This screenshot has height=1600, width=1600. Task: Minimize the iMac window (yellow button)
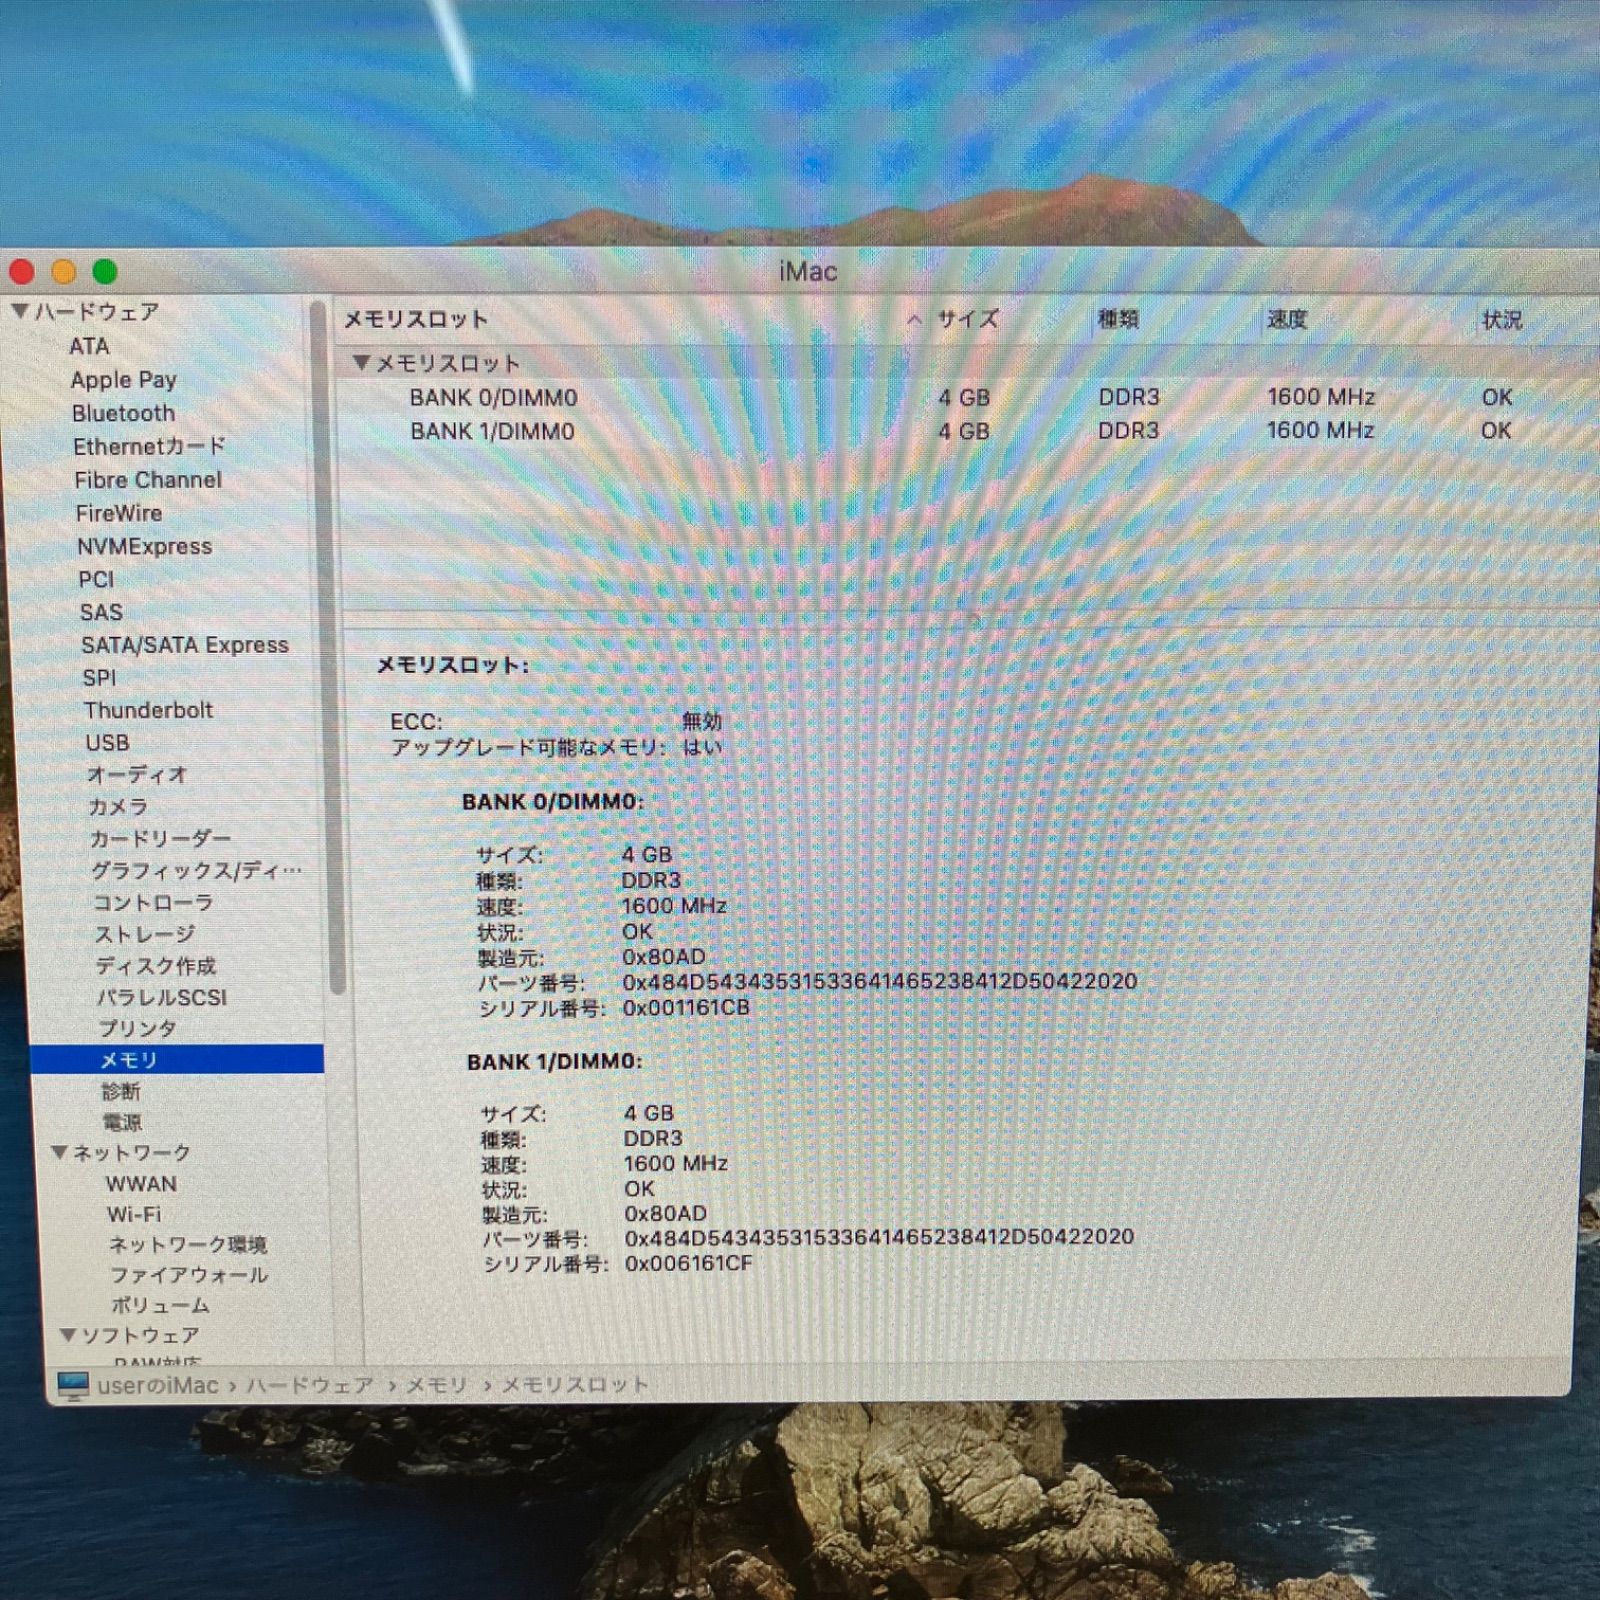(x=64, y=271)
